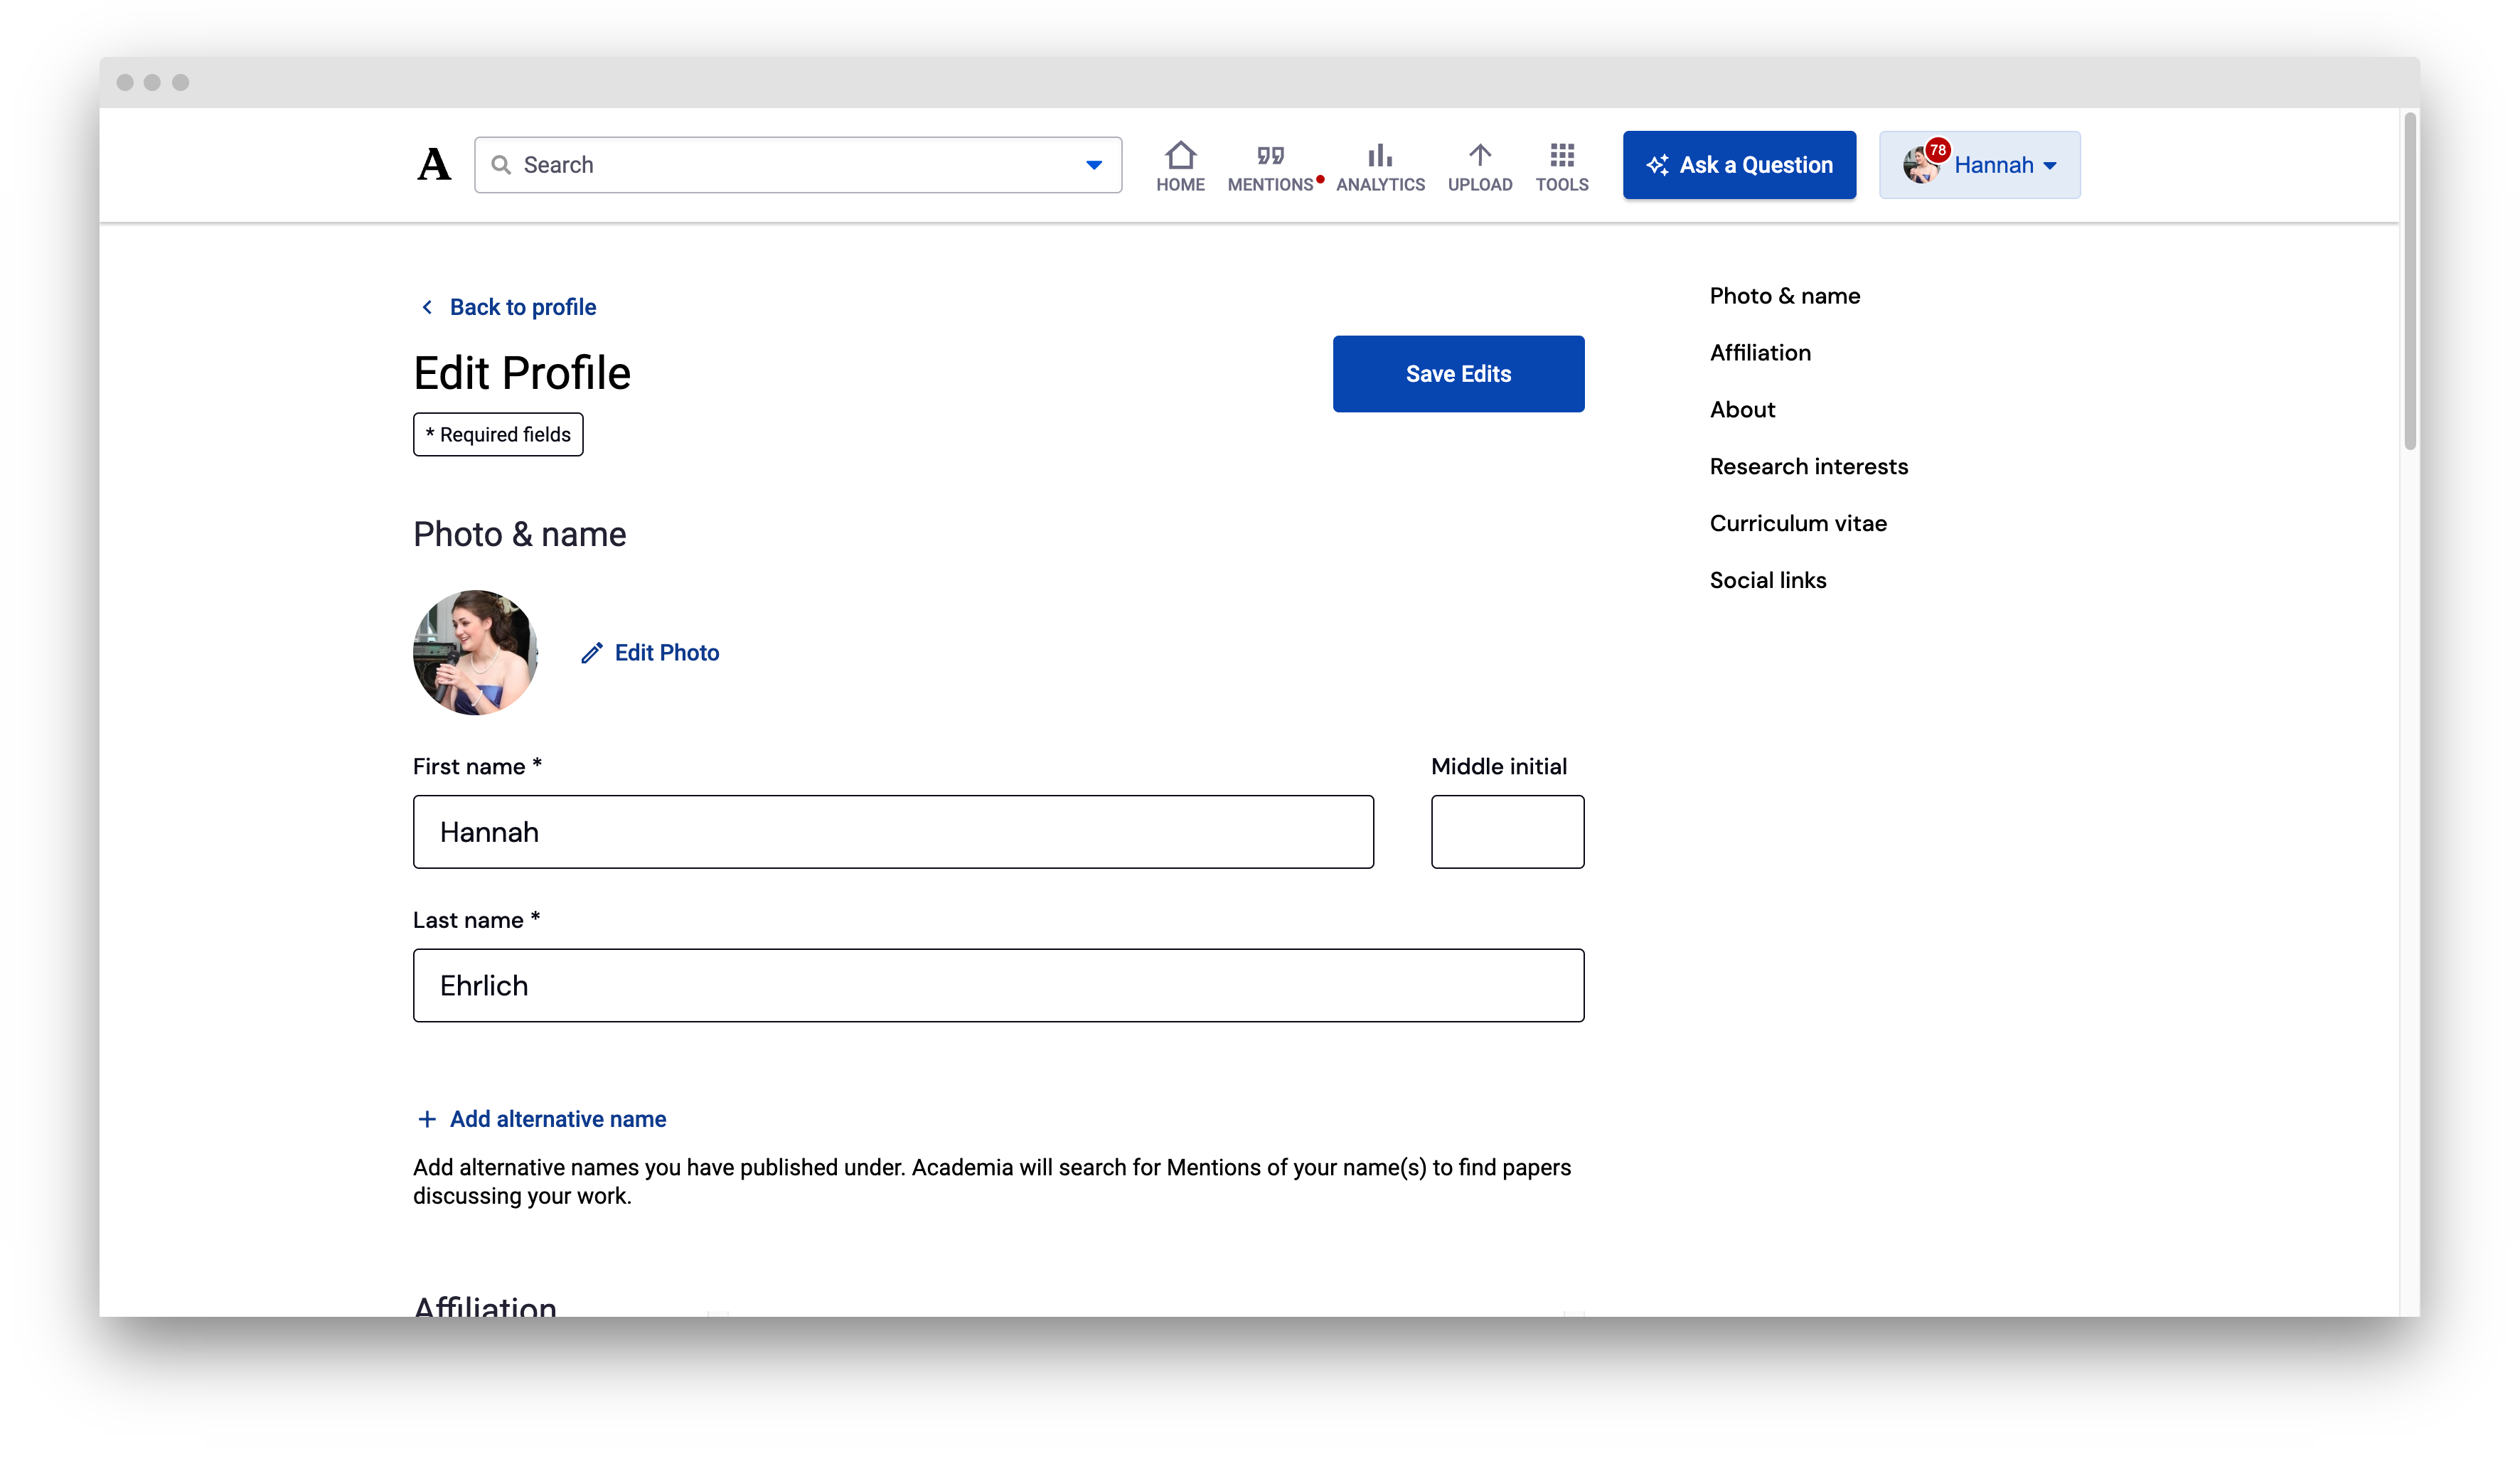The height and width of the screenshot is (1459, 2520).
Task: Jump to Photo & name section in sidebar
Action: [1784, 296]
